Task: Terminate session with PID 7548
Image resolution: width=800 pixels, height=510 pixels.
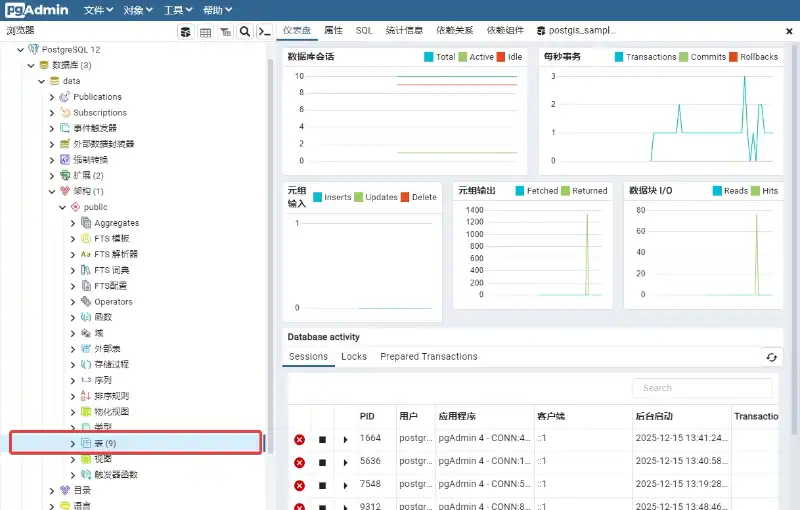Action: (299, 486)
